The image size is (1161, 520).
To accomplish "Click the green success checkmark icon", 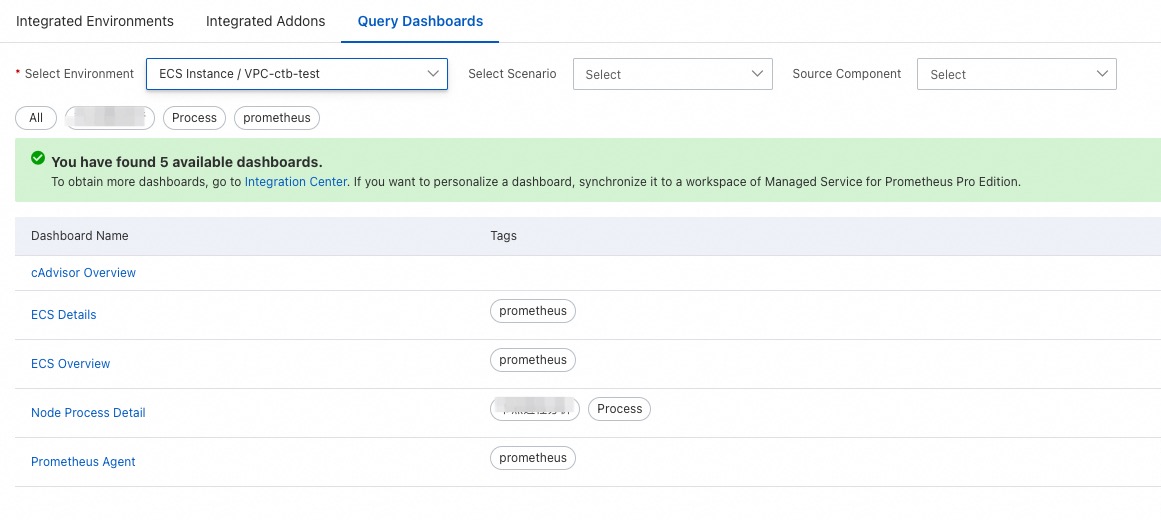I will [38, 159].
